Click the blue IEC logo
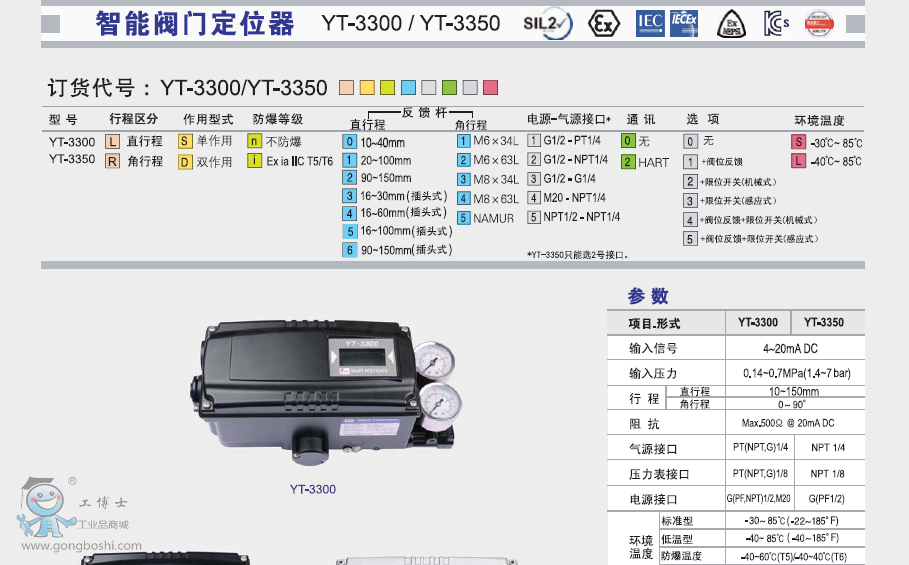The height and width of the screenshot is (565, 909). (650, 24)
